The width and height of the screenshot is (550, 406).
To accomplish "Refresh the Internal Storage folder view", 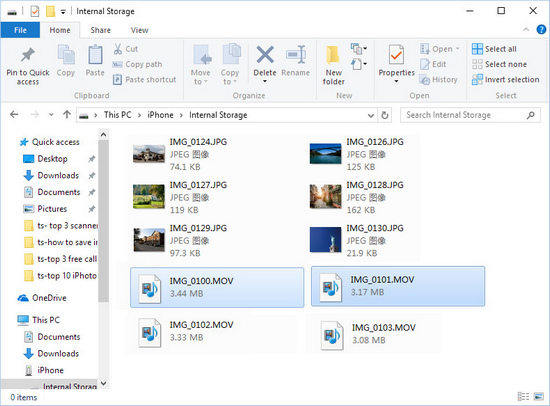I will [x=385, y=115].
